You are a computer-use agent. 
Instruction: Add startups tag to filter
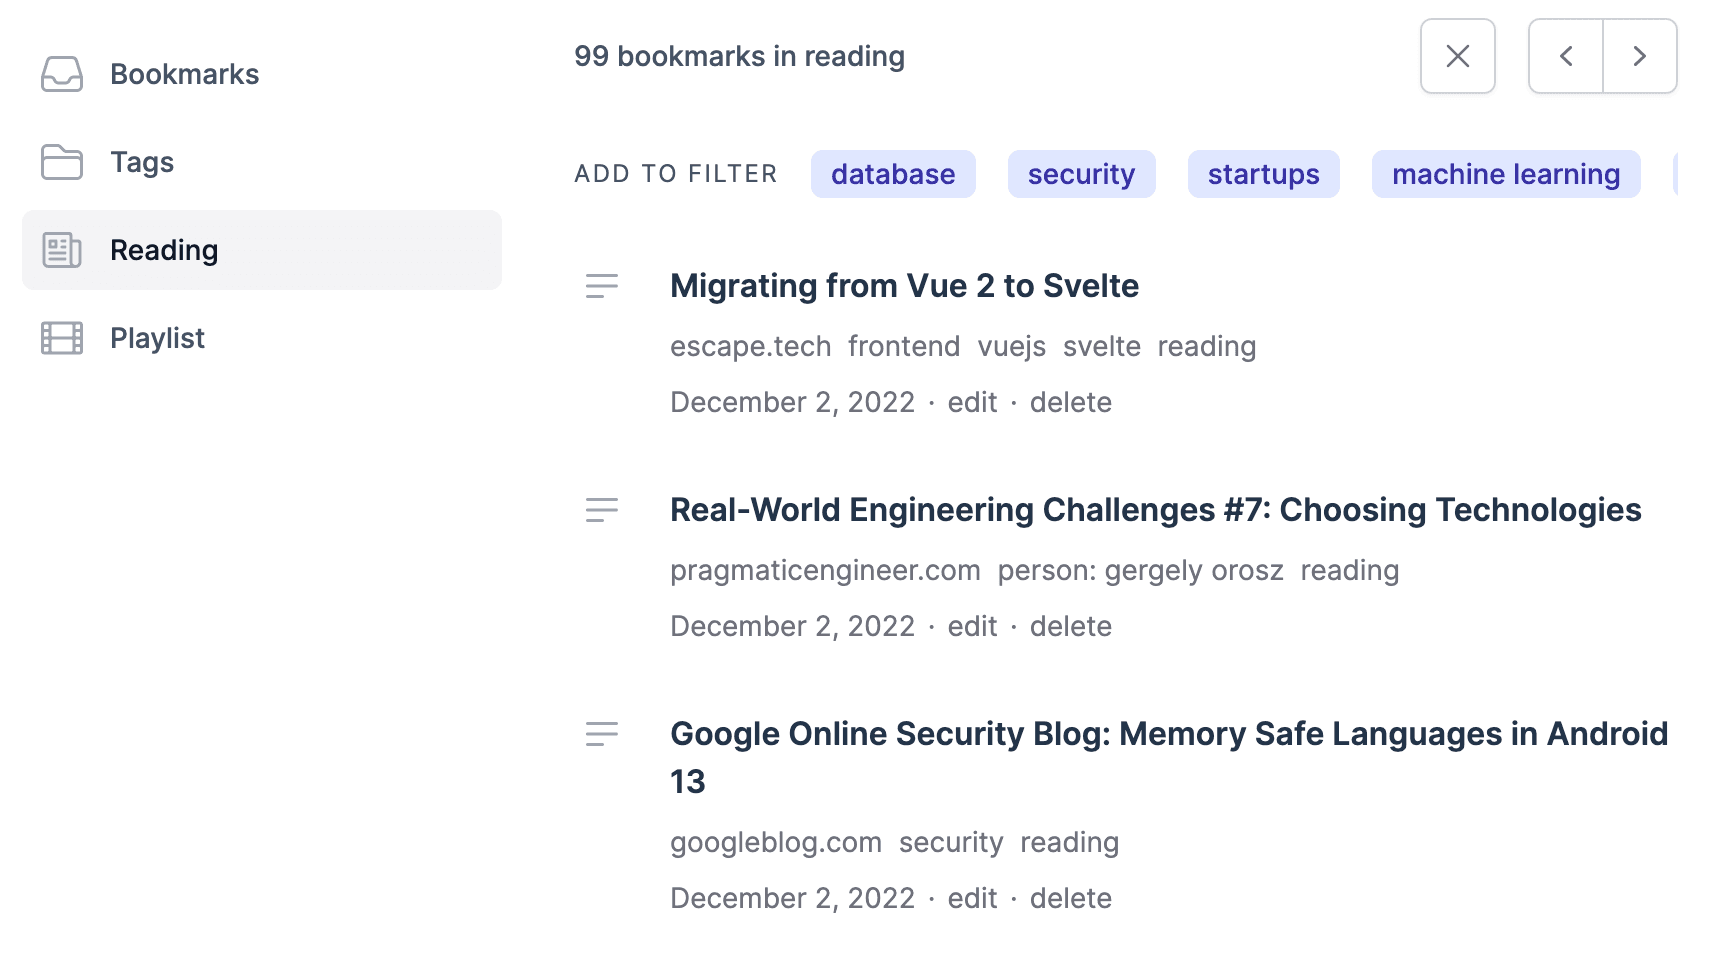coord(1263,174)
